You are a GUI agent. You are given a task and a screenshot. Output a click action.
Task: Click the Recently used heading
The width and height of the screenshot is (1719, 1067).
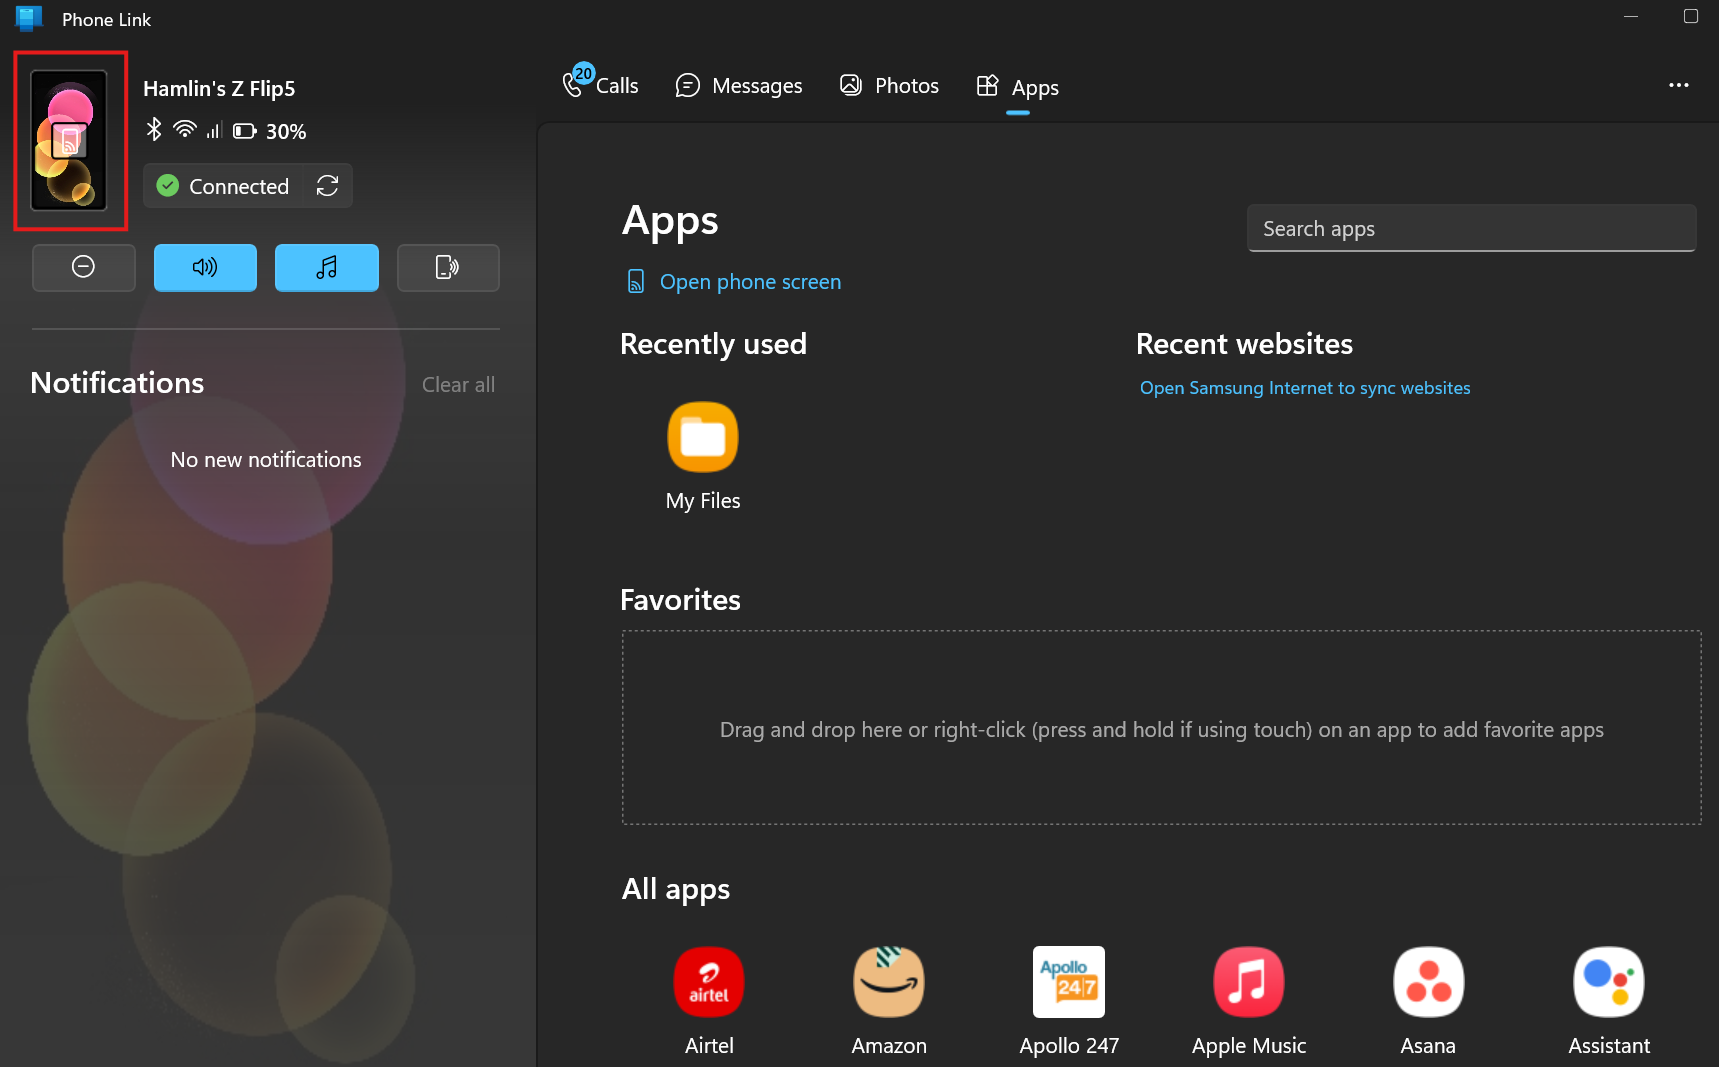coord(713,344)
